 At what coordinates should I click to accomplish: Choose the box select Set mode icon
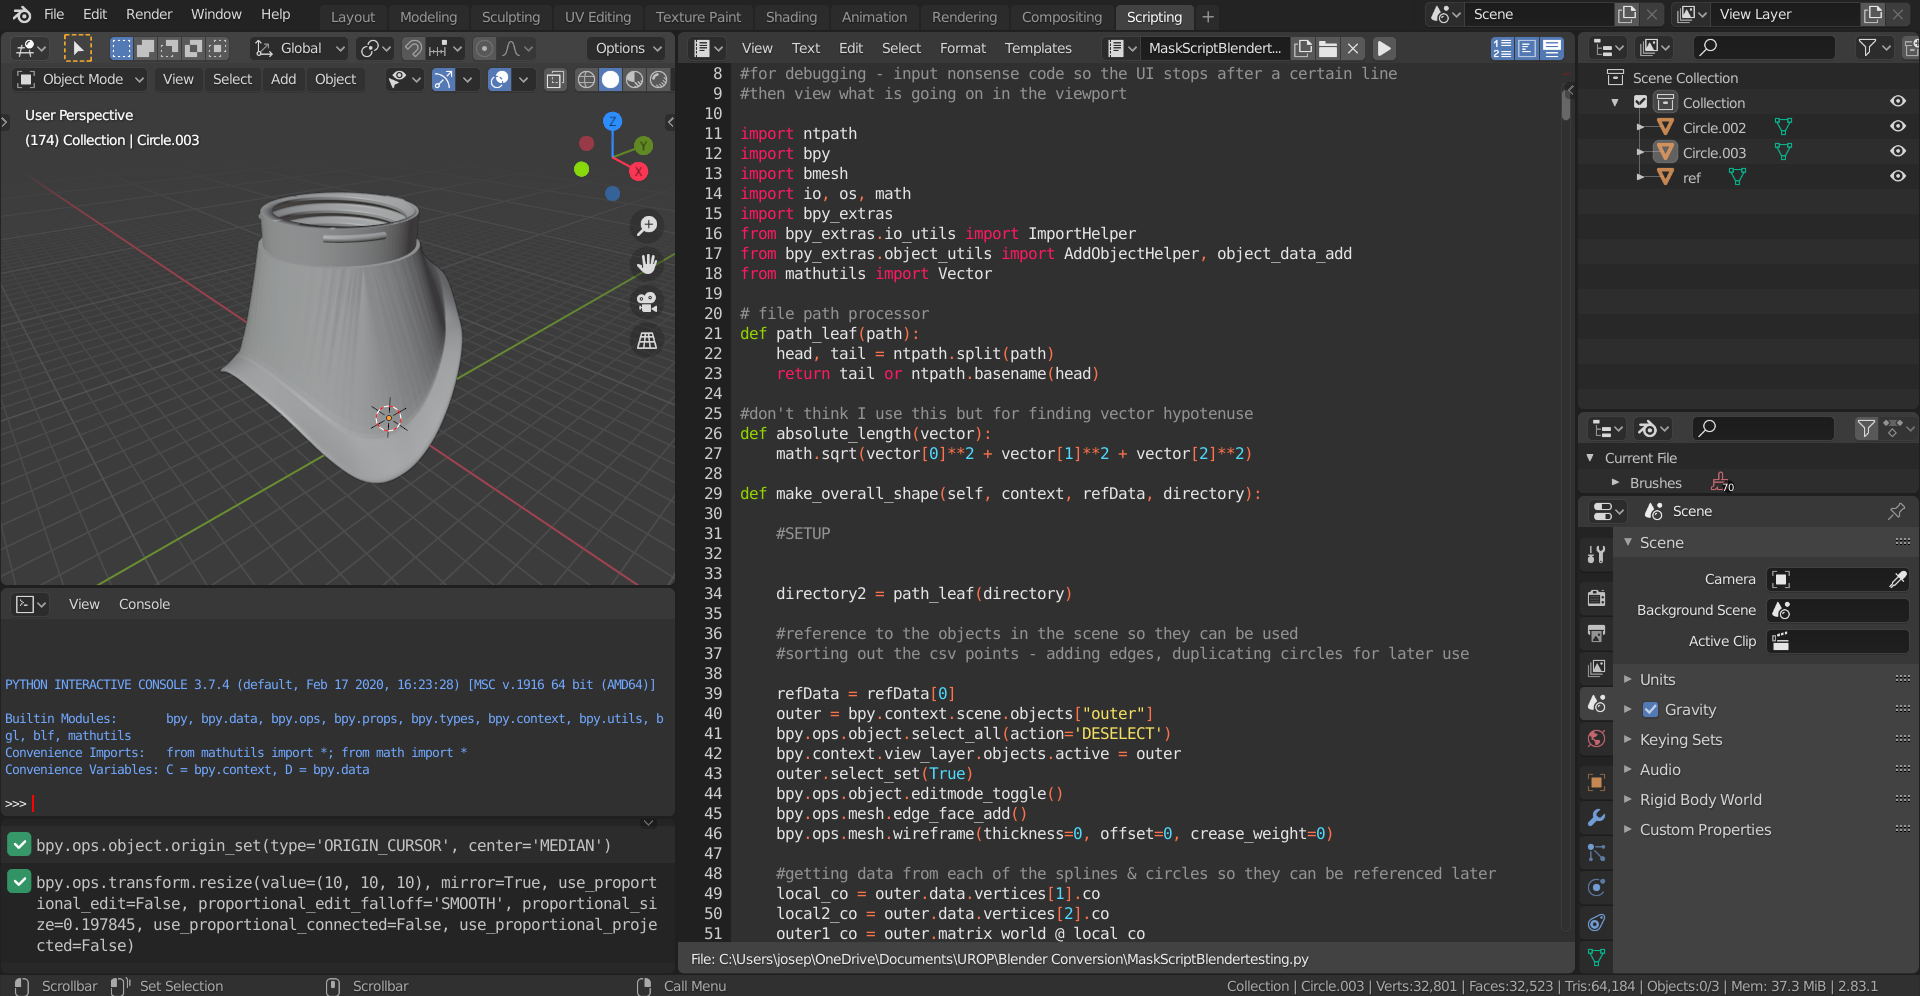tap(121, 48)
